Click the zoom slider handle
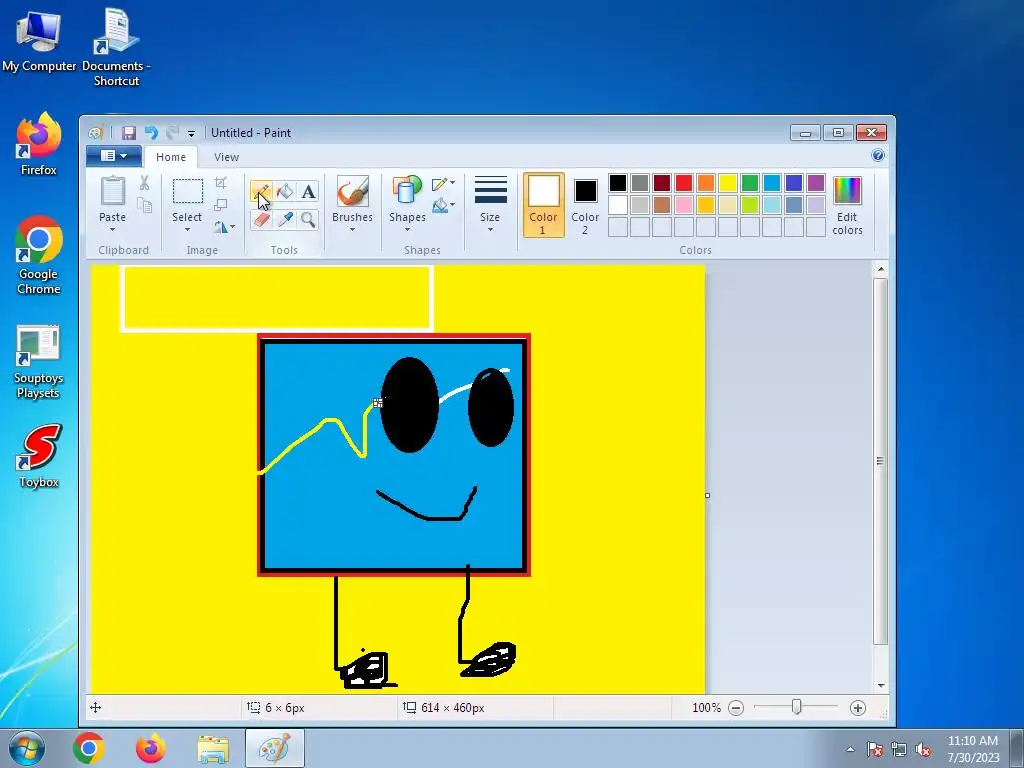1024x768 pixels. pos(796,707)
